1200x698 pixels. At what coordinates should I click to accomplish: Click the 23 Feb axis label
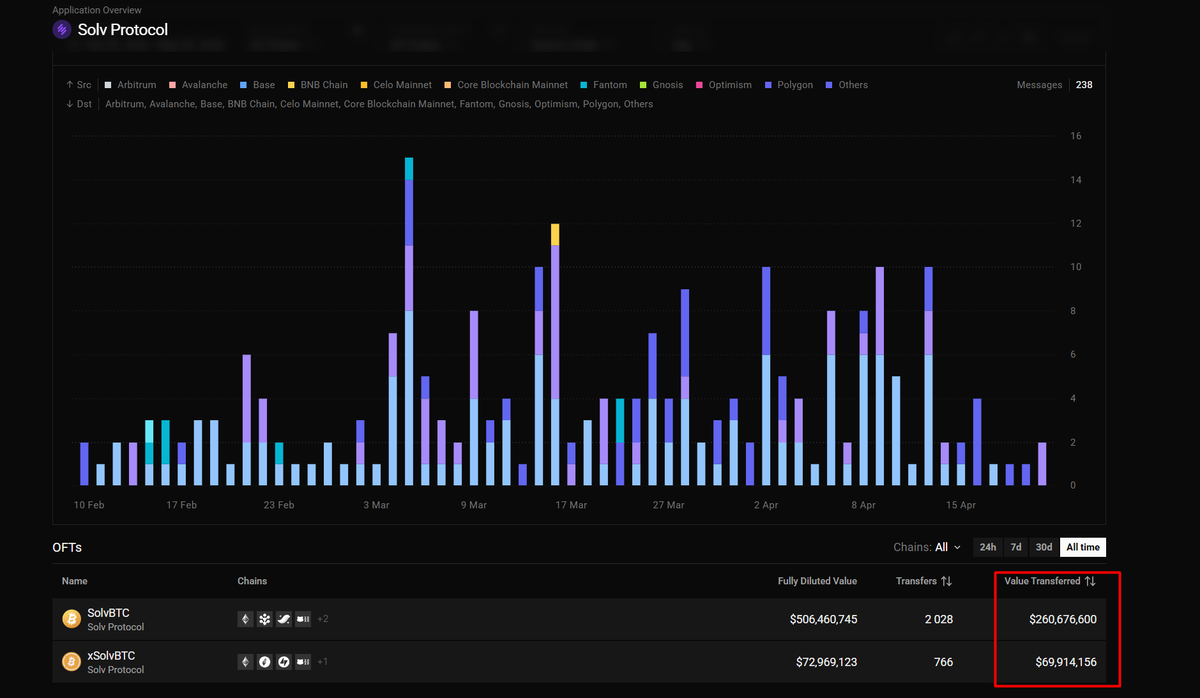(279, 505)
